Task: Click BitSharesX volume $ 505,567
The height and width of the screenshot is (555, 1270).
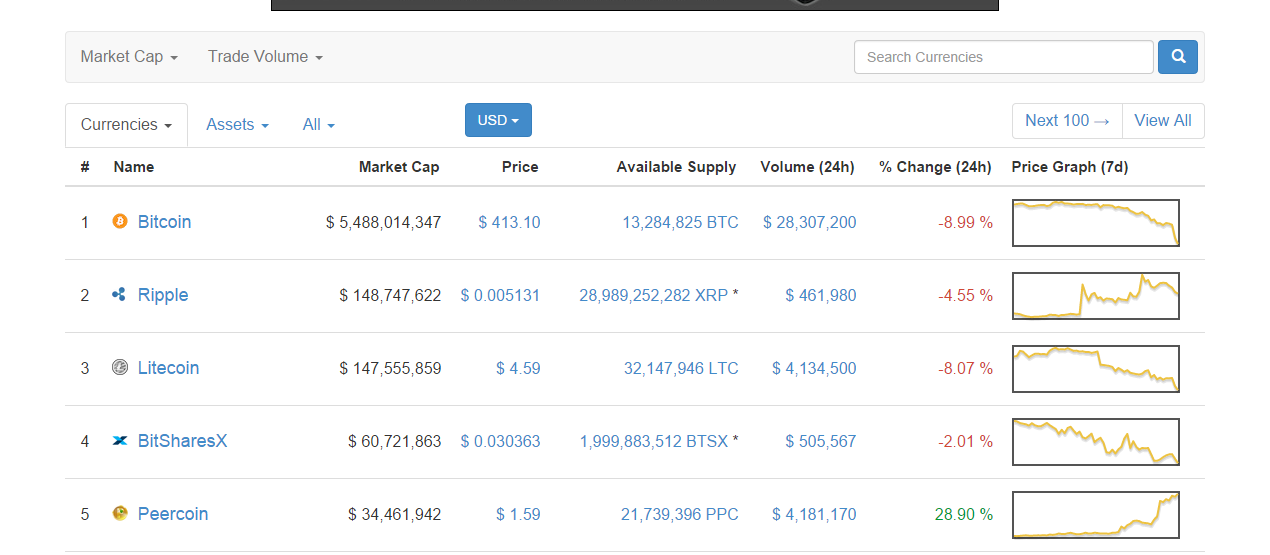Action: tap(821, 441)
